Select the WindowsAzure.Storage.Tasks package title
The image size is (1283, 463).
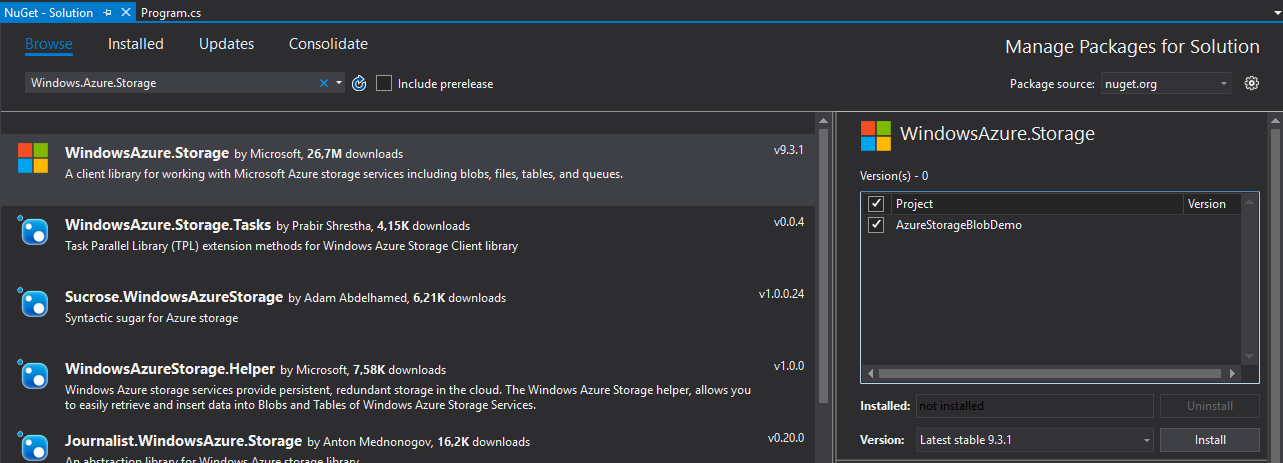pyautogui.click(x=168, y=225)
